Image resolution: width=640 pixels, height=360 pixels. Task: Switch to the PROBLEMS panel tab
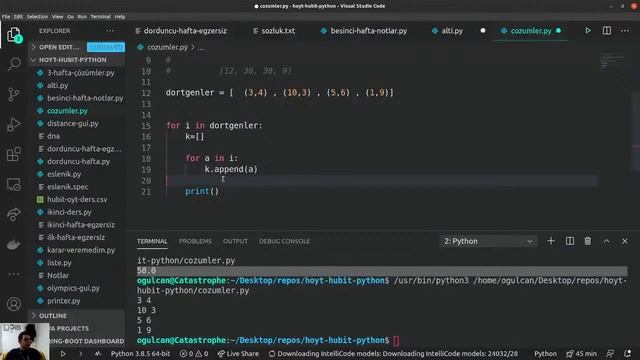[195, 241]
